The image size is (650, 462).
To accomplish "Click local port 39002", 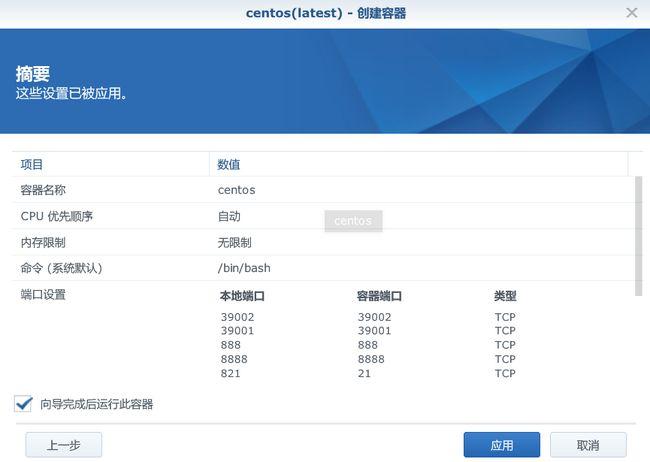I will click(x=238, y=317).
